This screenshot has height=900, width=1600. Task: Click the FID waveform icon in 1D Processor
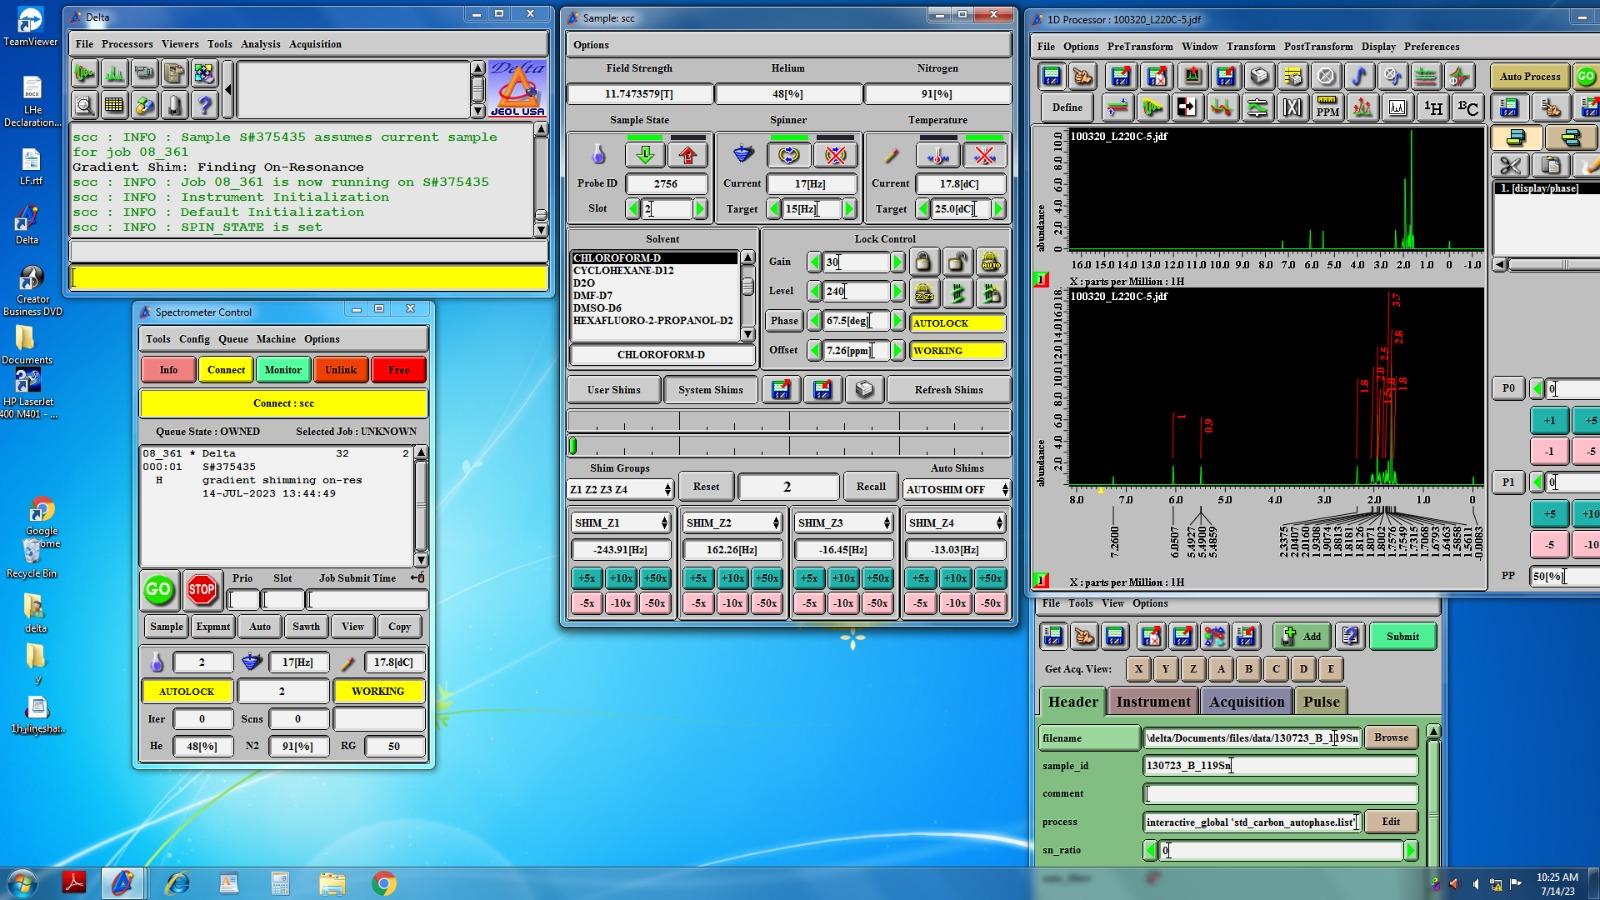(x=1152, y=107)
